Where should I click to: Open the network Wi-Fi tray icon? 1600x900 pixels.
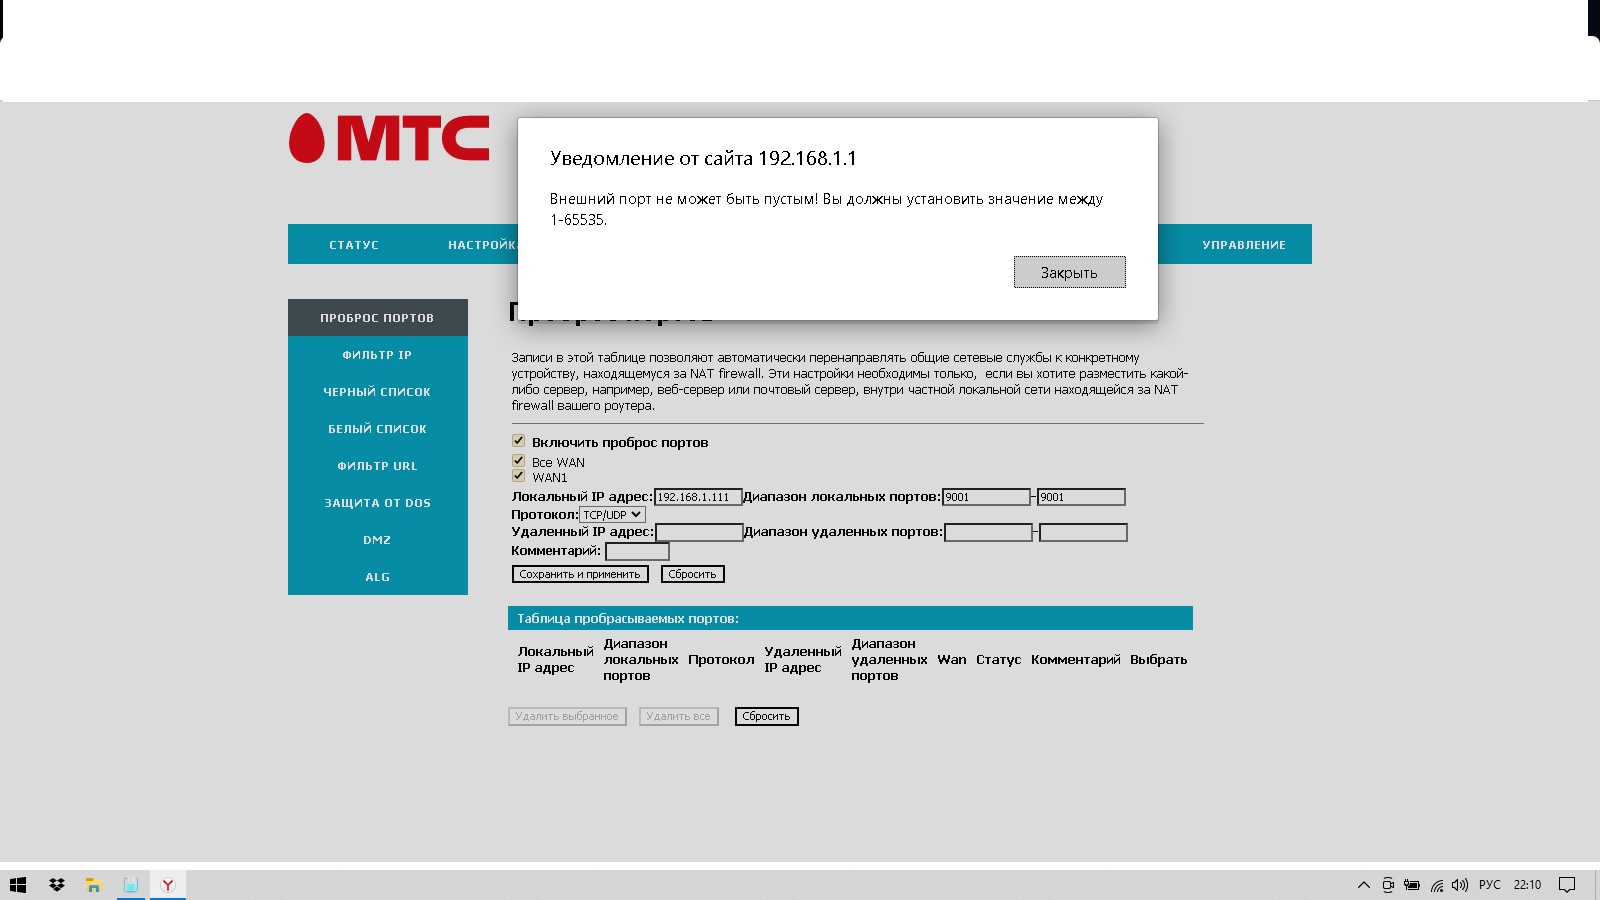(1437, 885)
